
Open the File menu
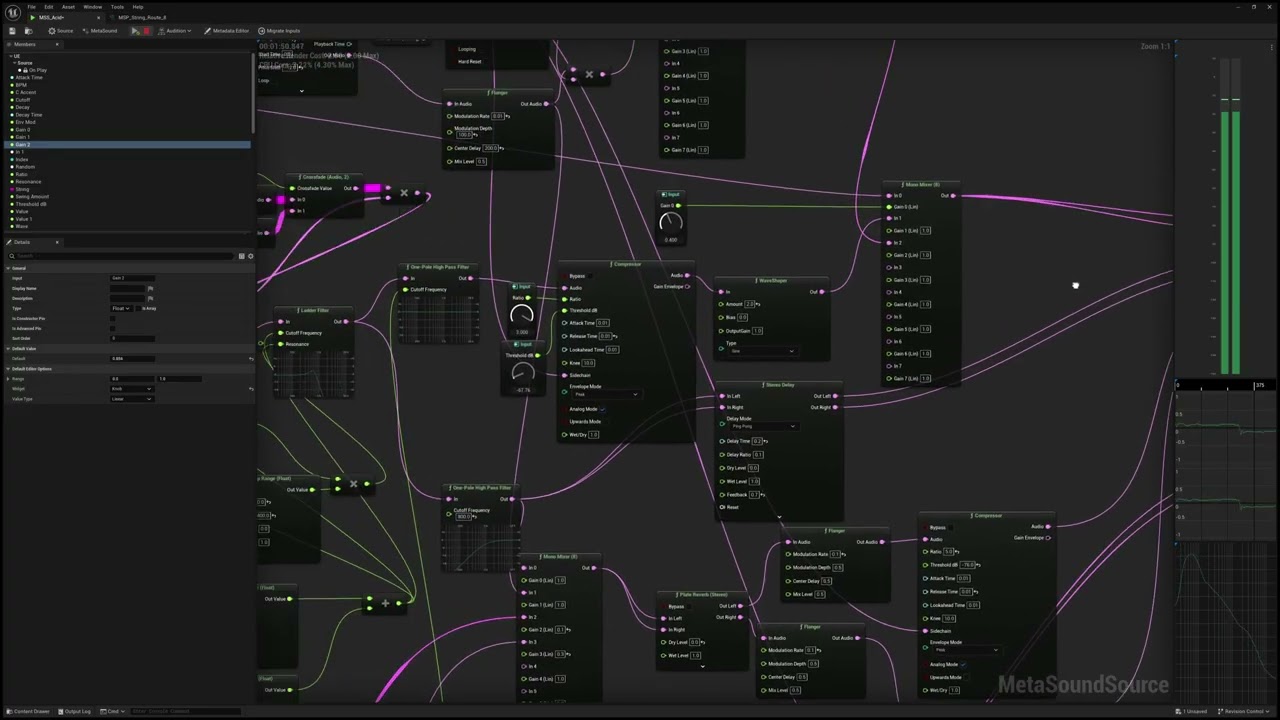point(31,7)
